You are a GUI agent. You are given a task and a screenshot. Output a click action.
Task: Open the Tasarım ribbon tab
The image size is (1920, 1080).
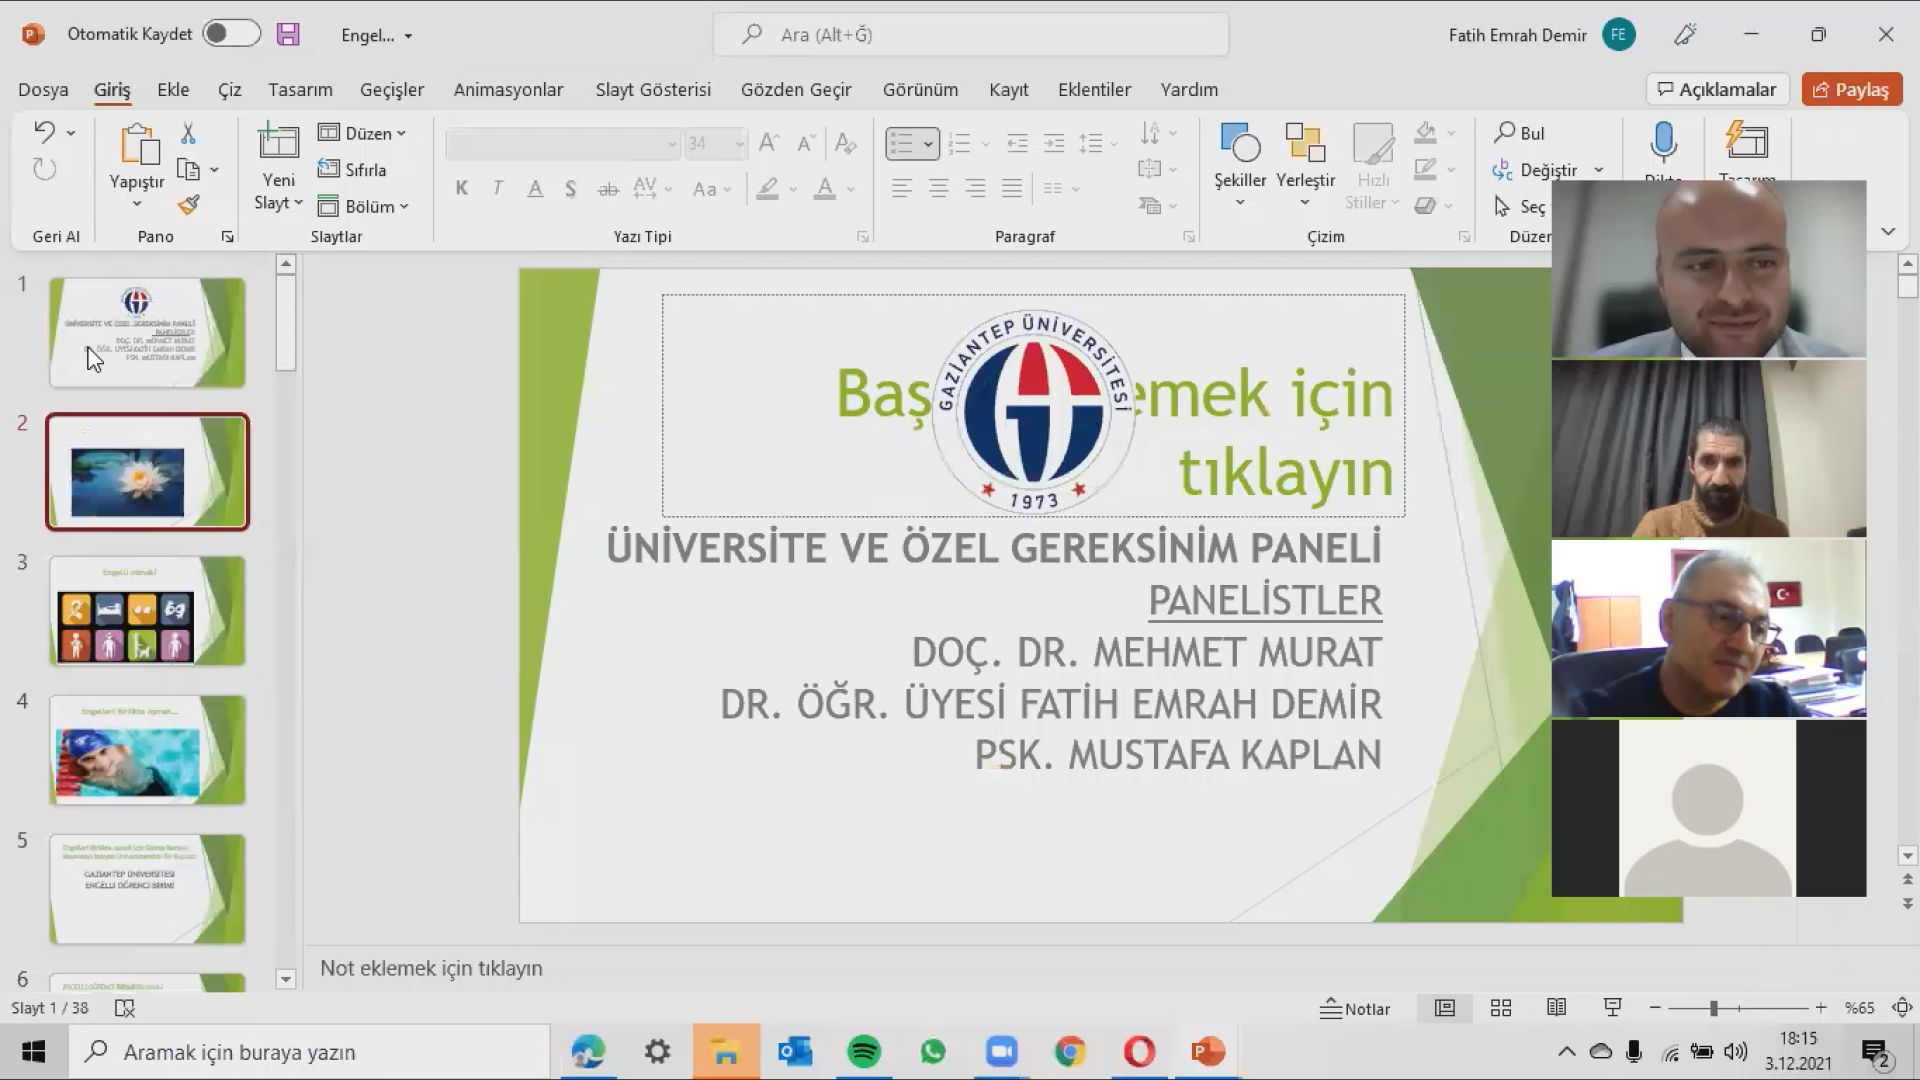pos(300,89)
